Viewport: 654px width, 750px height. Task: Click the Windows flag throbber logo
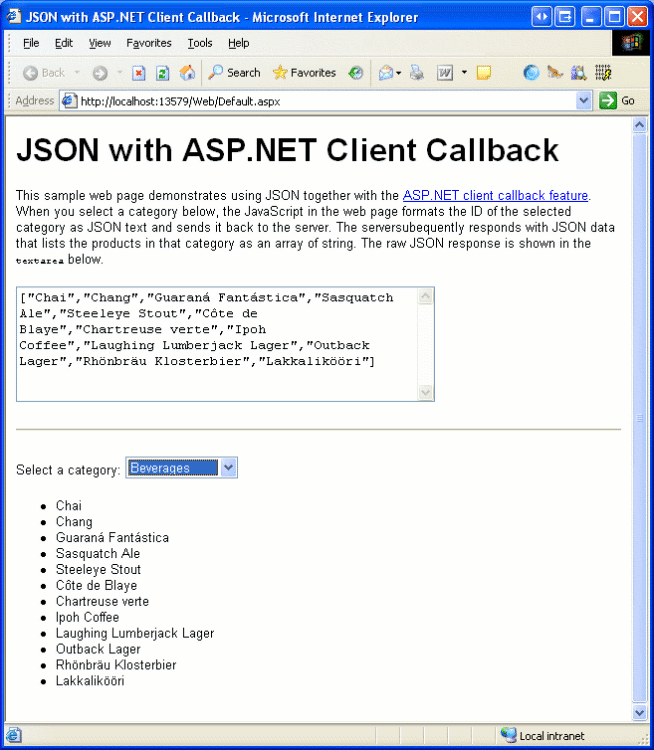(x=632, y=43)
